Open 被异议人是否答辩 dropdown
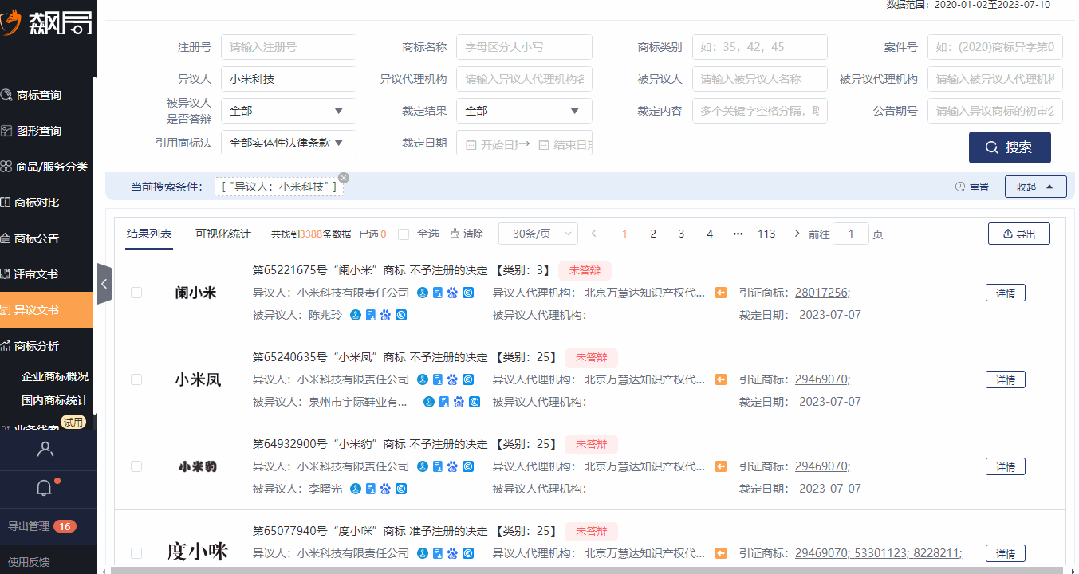Screen dimensions: 1079x574 click(x=288, y=111)
